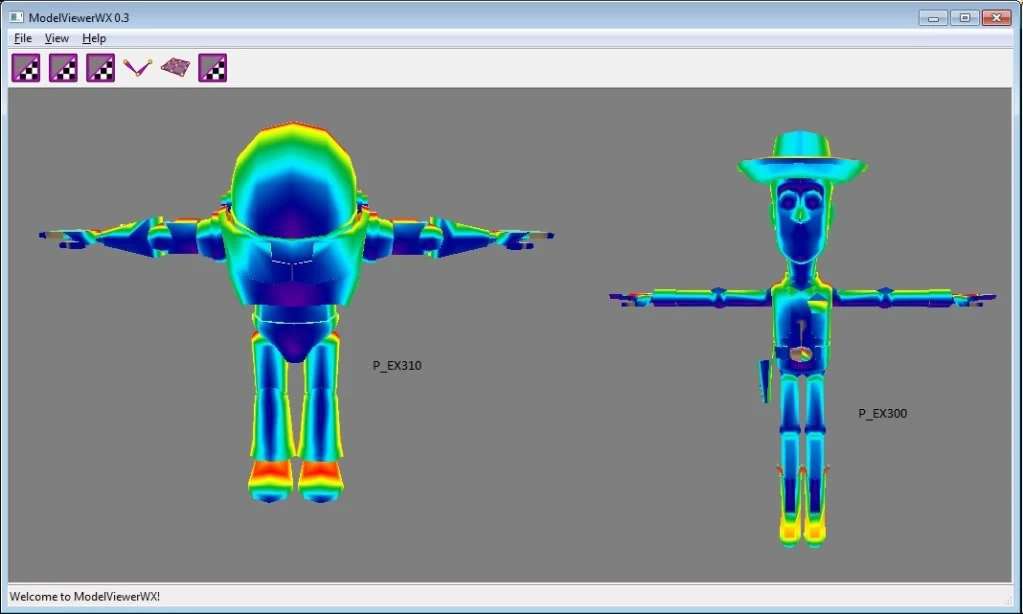Click the first checkered texture toolbar icon
The image size is (1023, 614).
(26, 68)
